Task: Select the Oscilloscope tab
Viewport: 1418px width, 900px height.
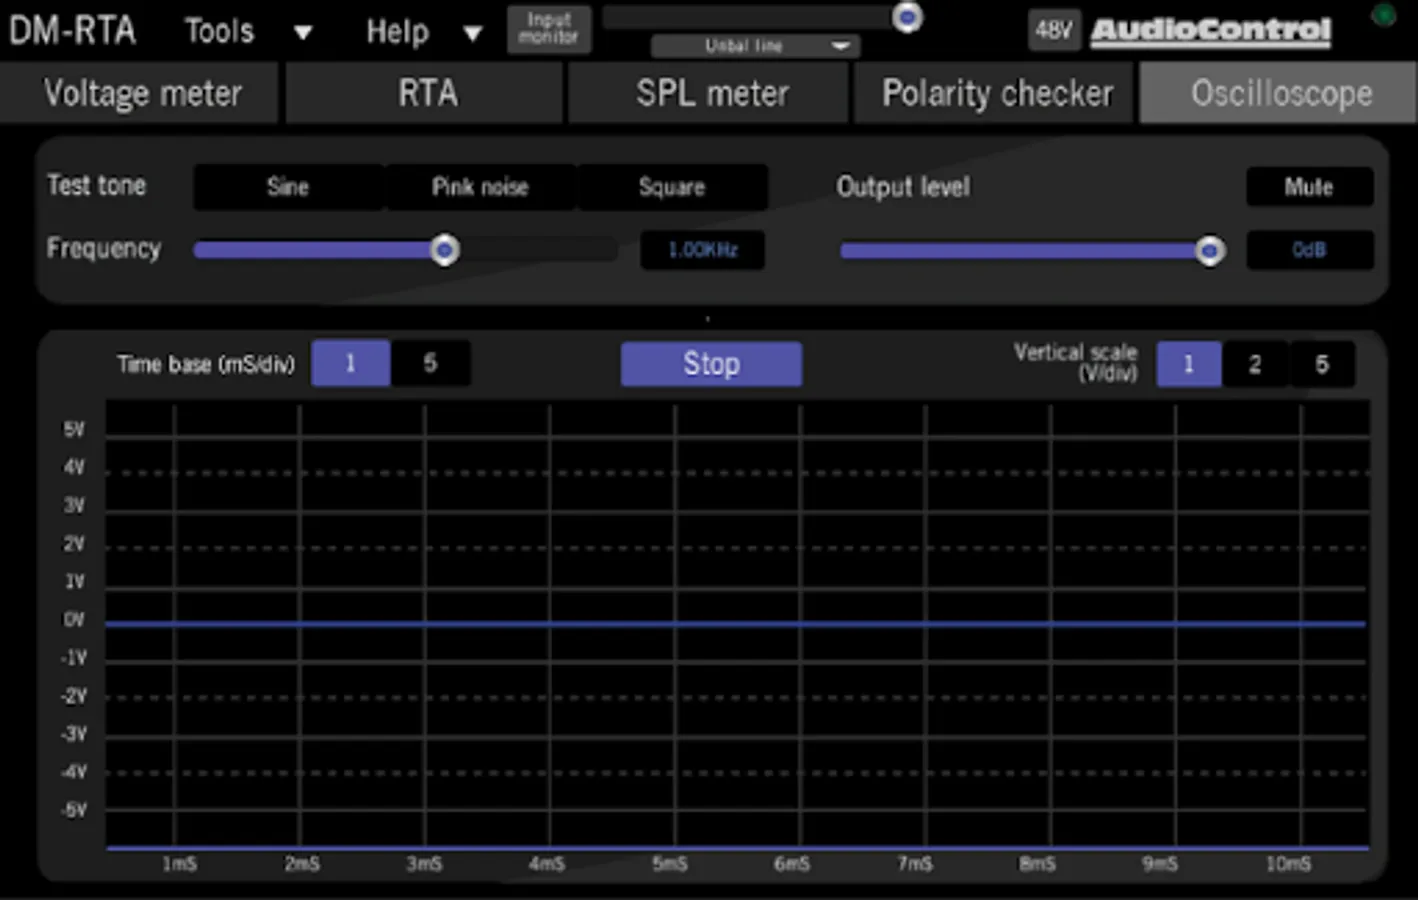Action: 1279,93
